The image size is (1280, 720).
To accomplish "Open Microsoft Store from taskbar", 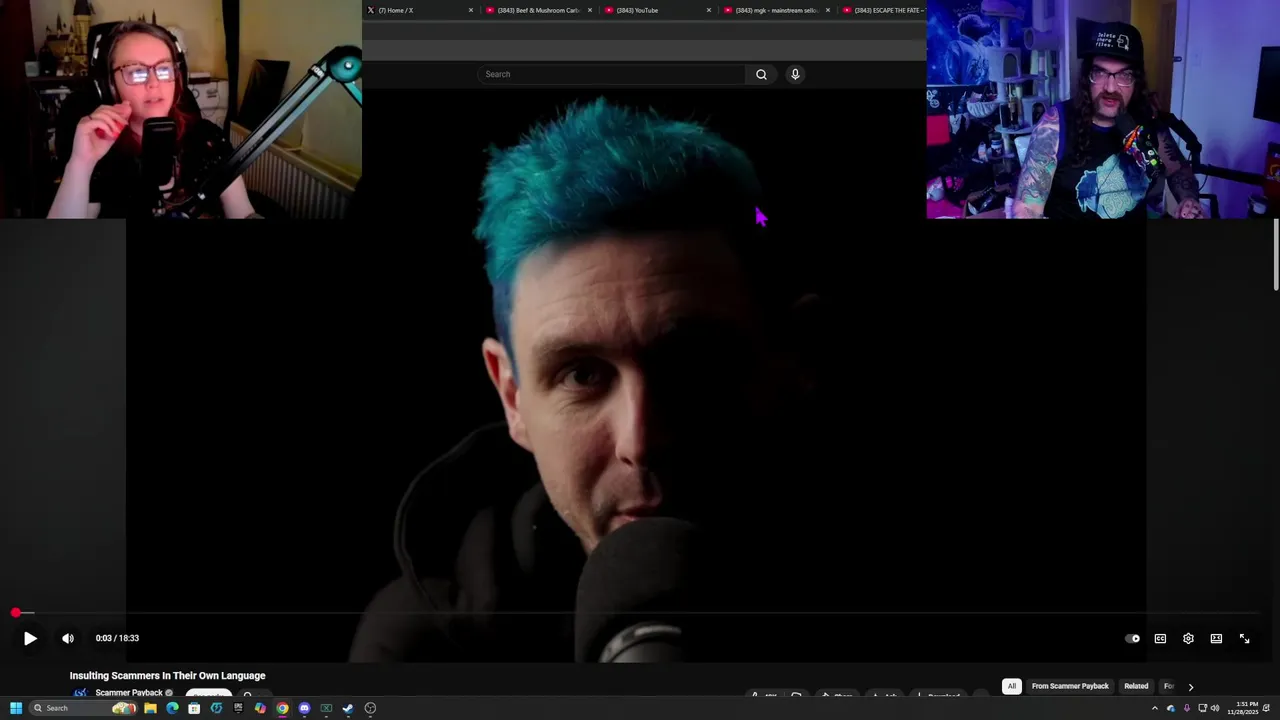I will 194,708.
